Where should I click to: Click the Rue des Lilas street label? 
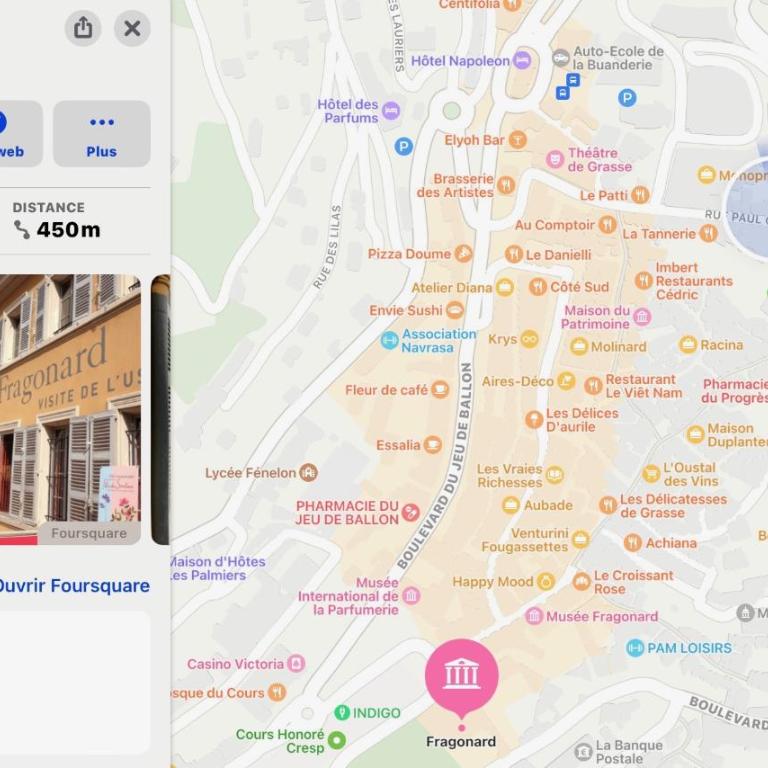click(327, 247)
